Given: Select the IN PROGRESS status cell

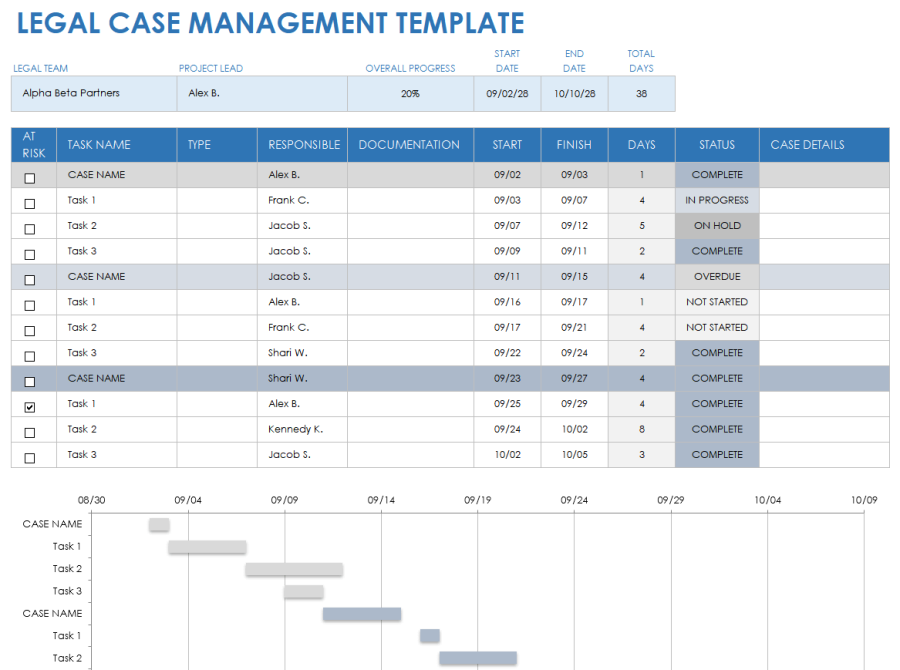Looking at the screenshot, I should tap(716, 199).
